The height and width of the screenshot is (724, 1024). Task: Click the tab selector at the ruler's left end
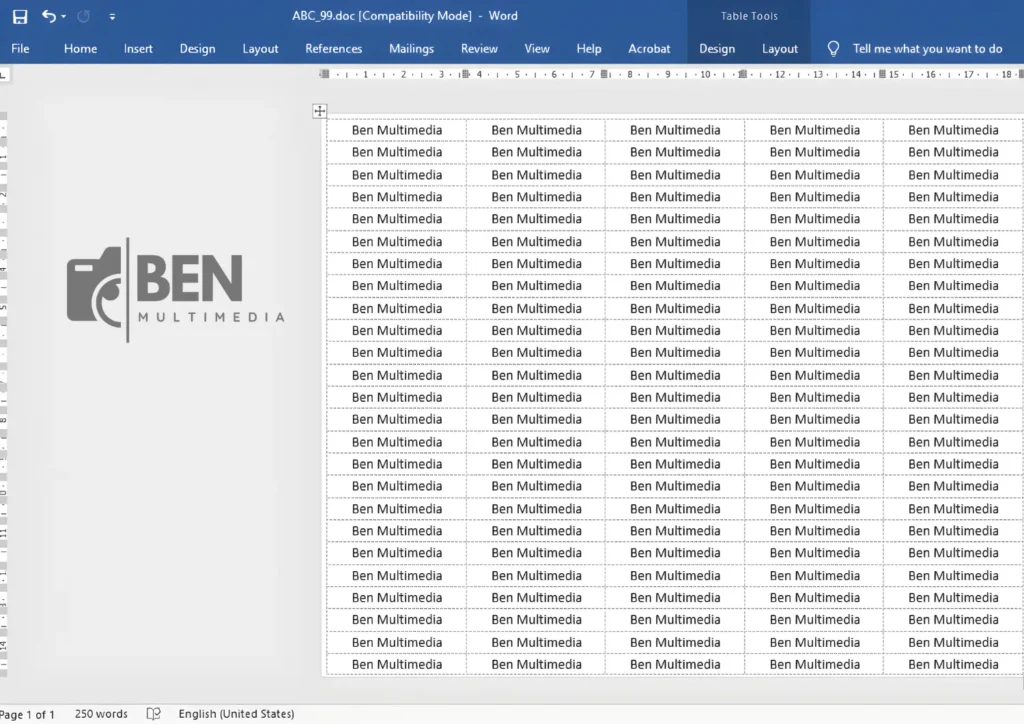point(5,75)
